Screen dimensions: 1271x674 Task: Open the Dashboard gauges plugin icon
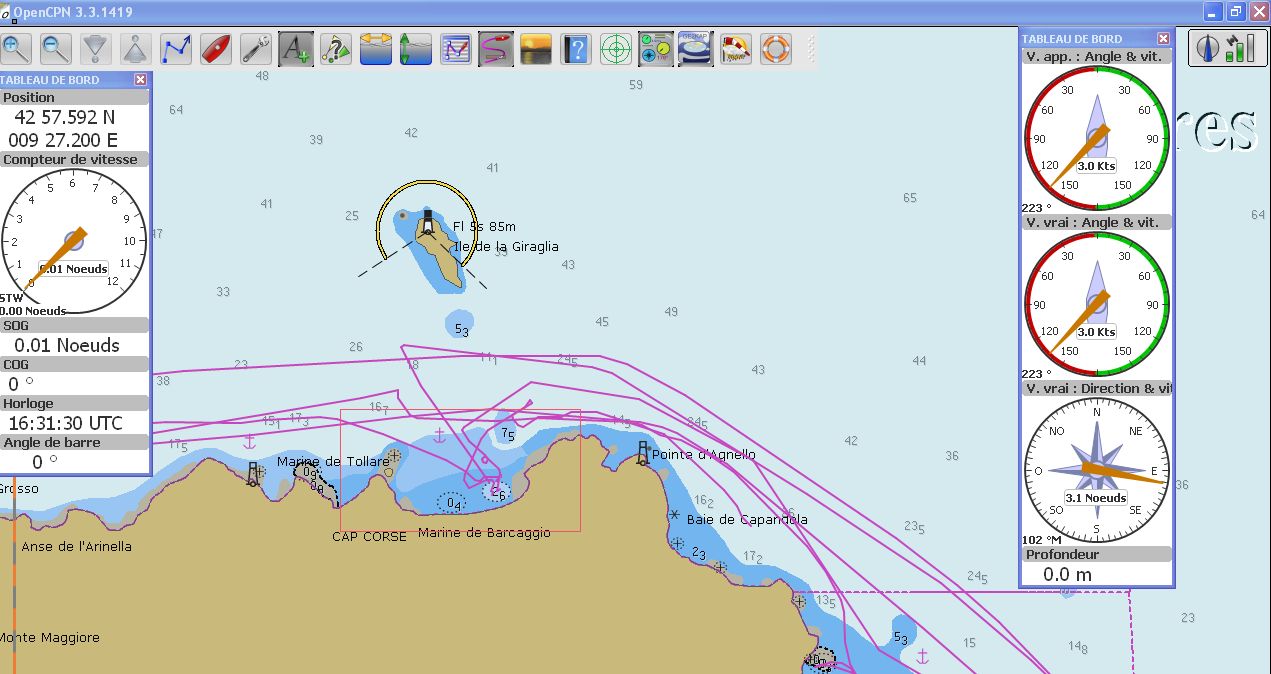(656, 48)
